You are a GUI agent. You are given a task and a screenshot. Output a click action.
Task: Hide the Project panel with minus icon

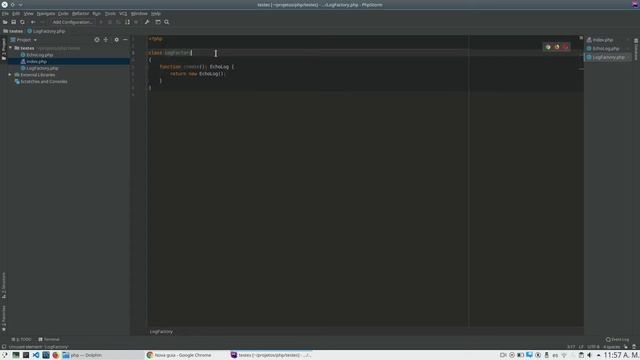(125, 40)
